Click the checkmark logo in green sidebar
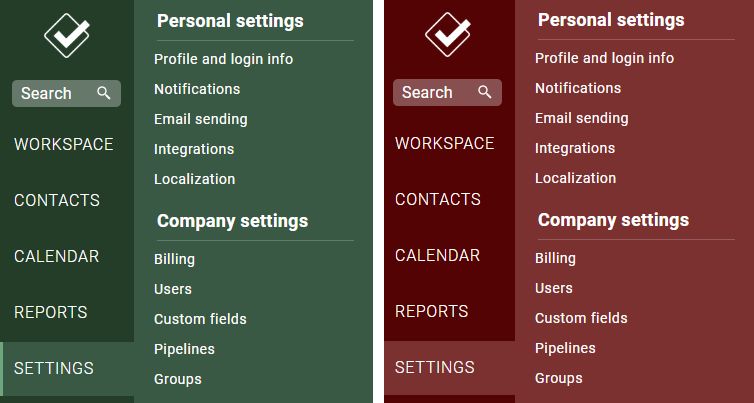Screen dimensions: 754x403 click(67, 35)
